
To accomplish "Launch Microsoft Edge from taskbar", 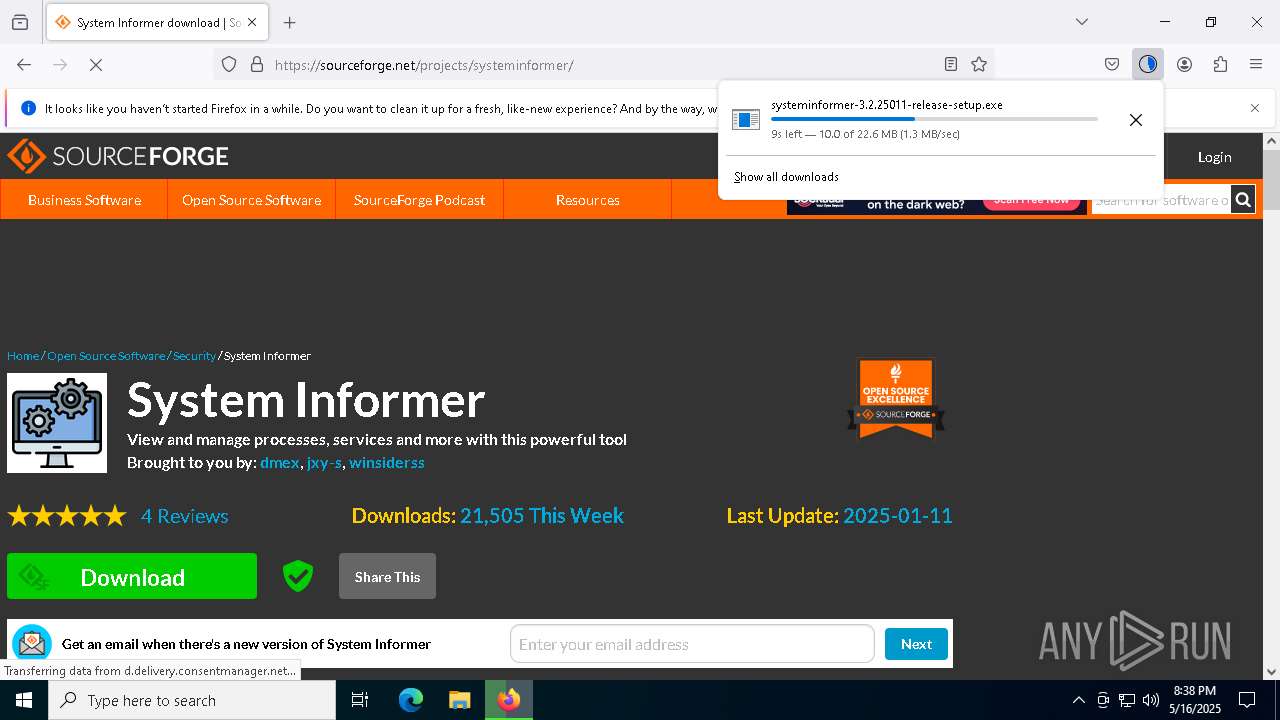I will pyautogui.click(x=411, y=700).
